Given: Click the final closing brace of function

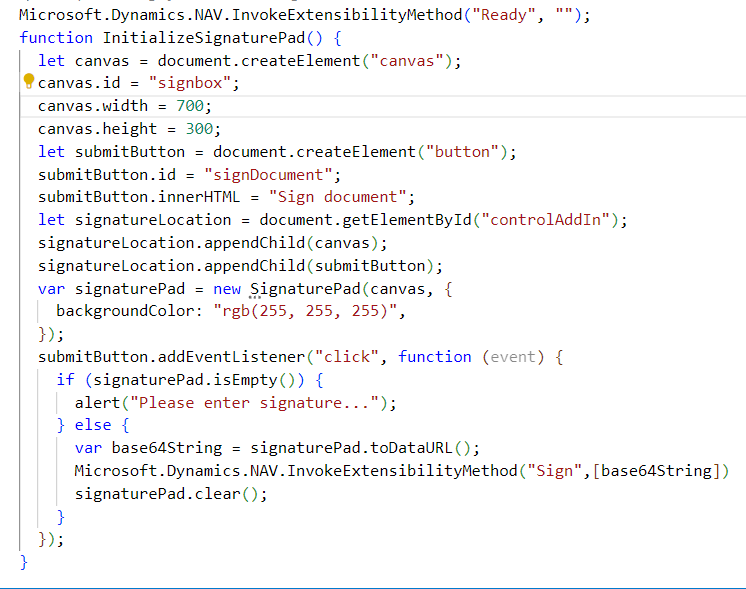Looking at the screenshot, I should (24, 562).
